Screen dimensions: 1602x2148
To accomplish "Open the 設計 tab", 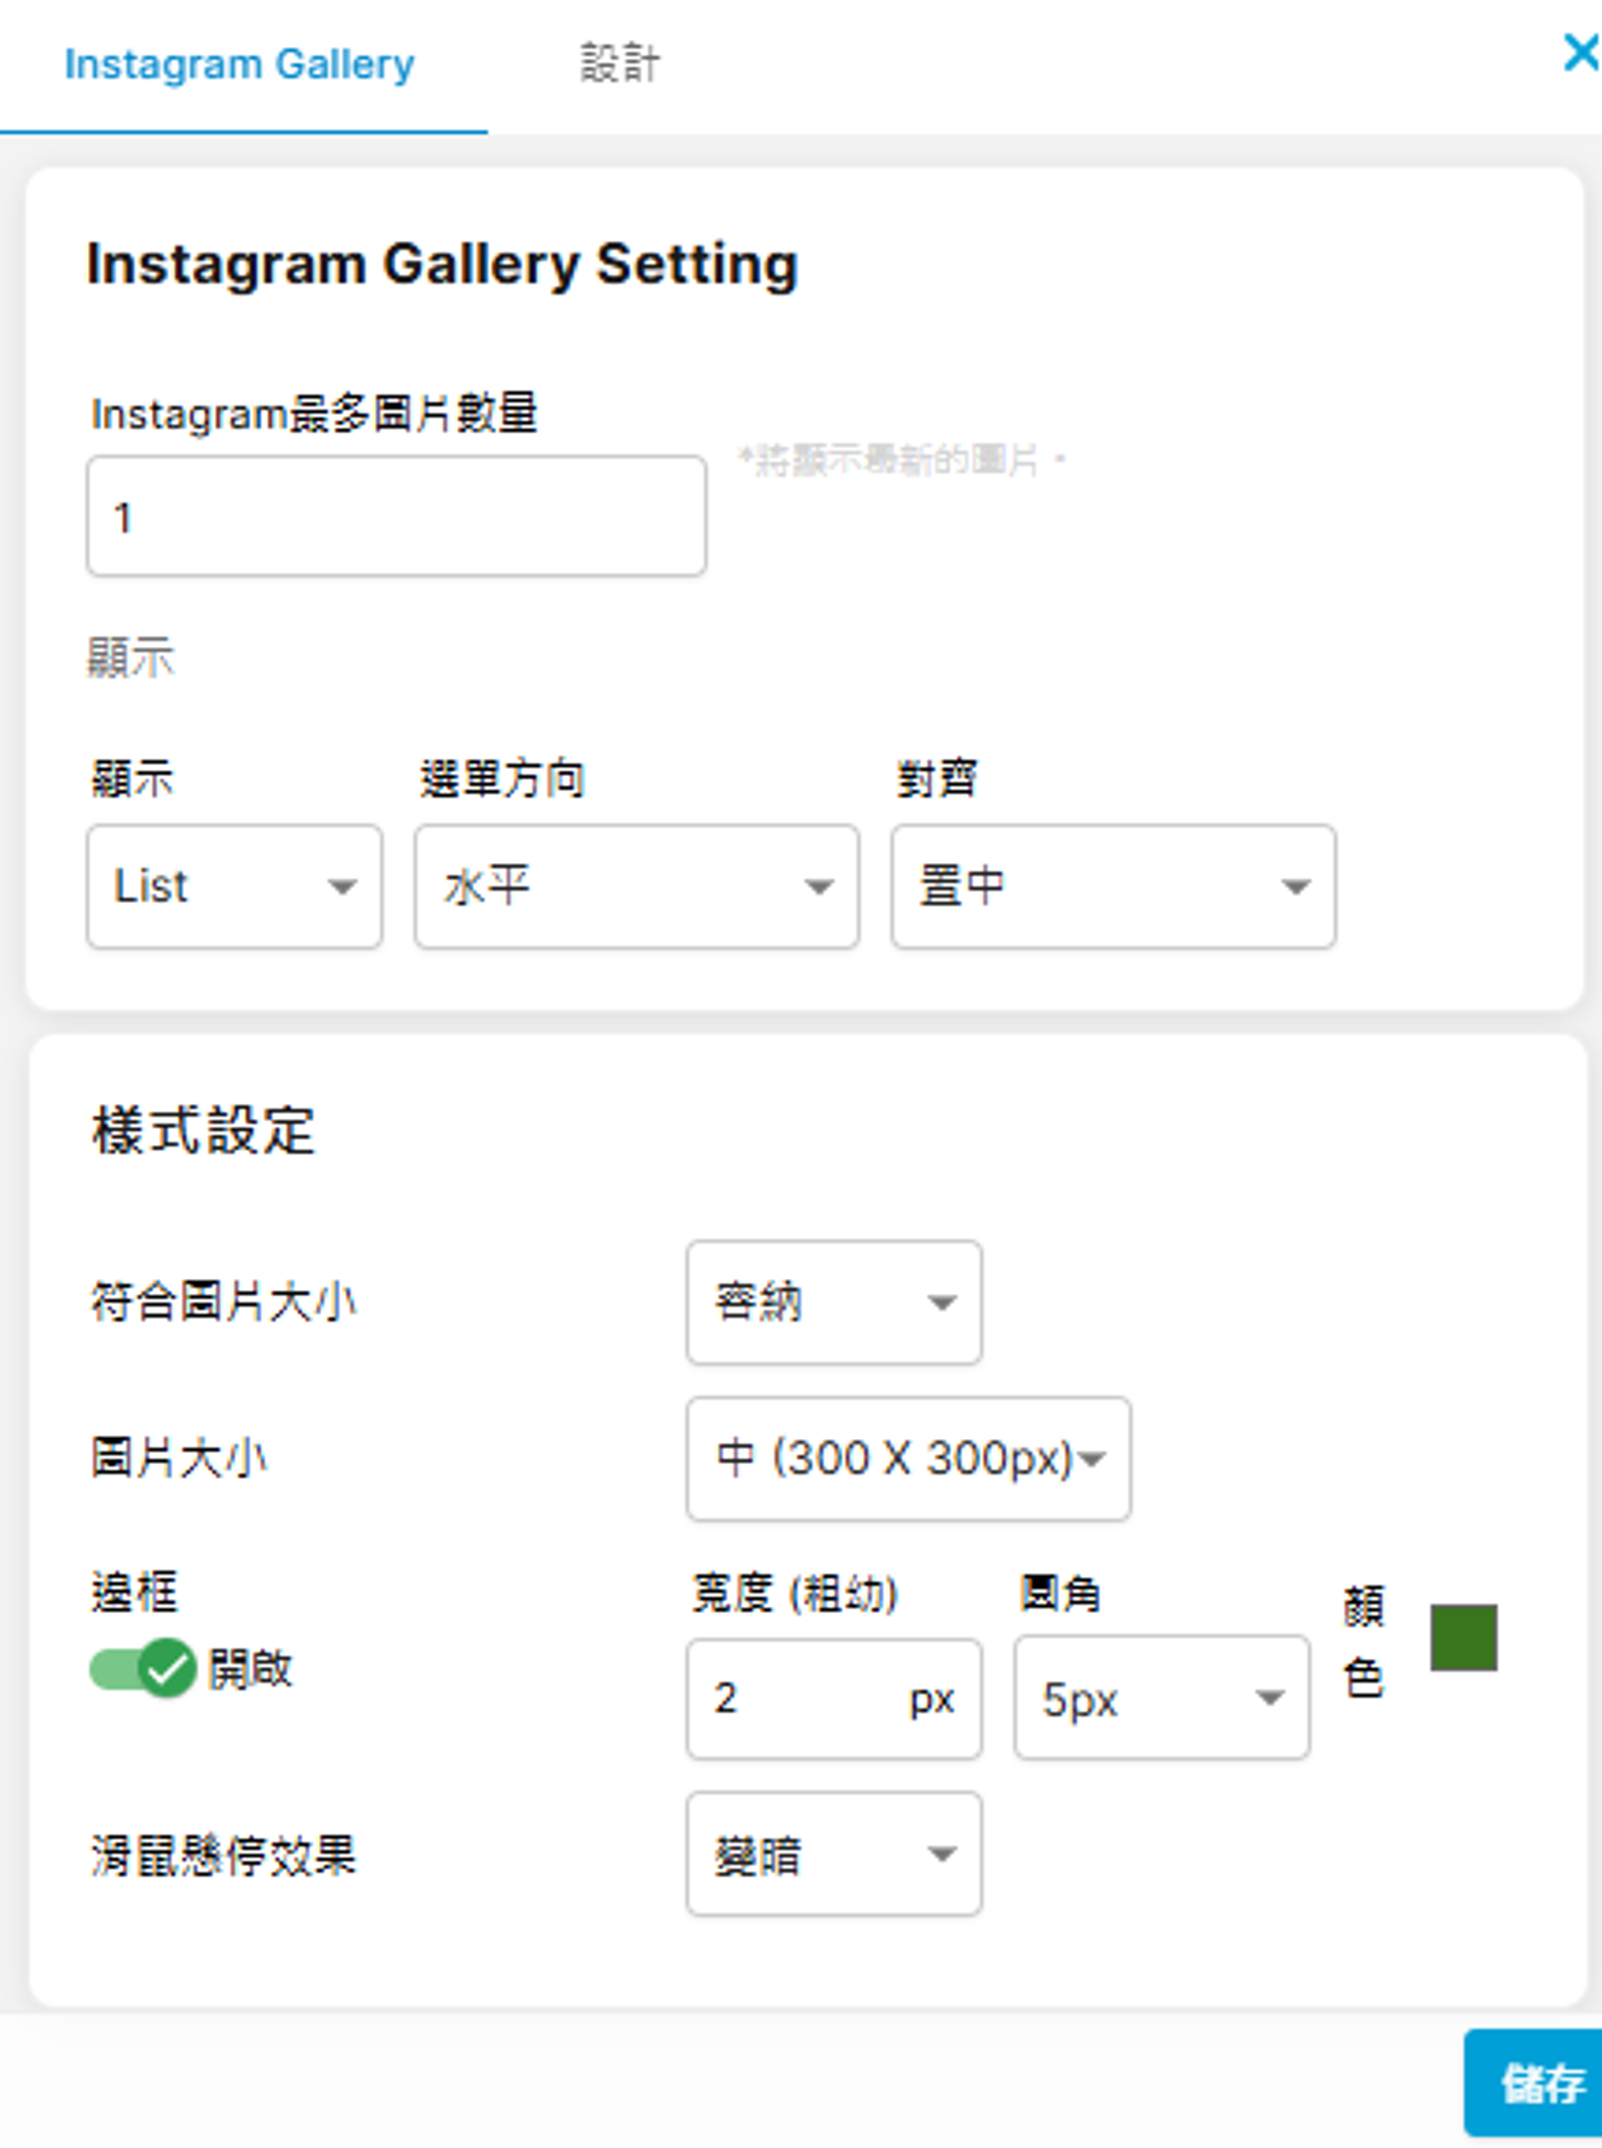I will (619, 65).
